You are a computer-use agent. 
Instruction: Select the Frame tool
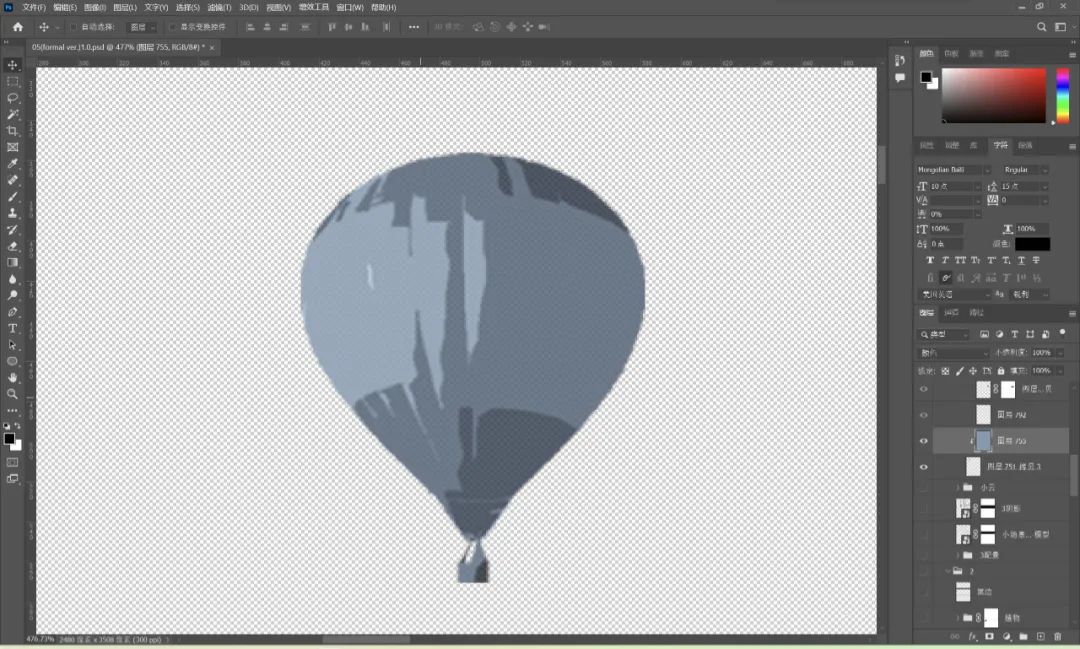click(x=12, y=147)
